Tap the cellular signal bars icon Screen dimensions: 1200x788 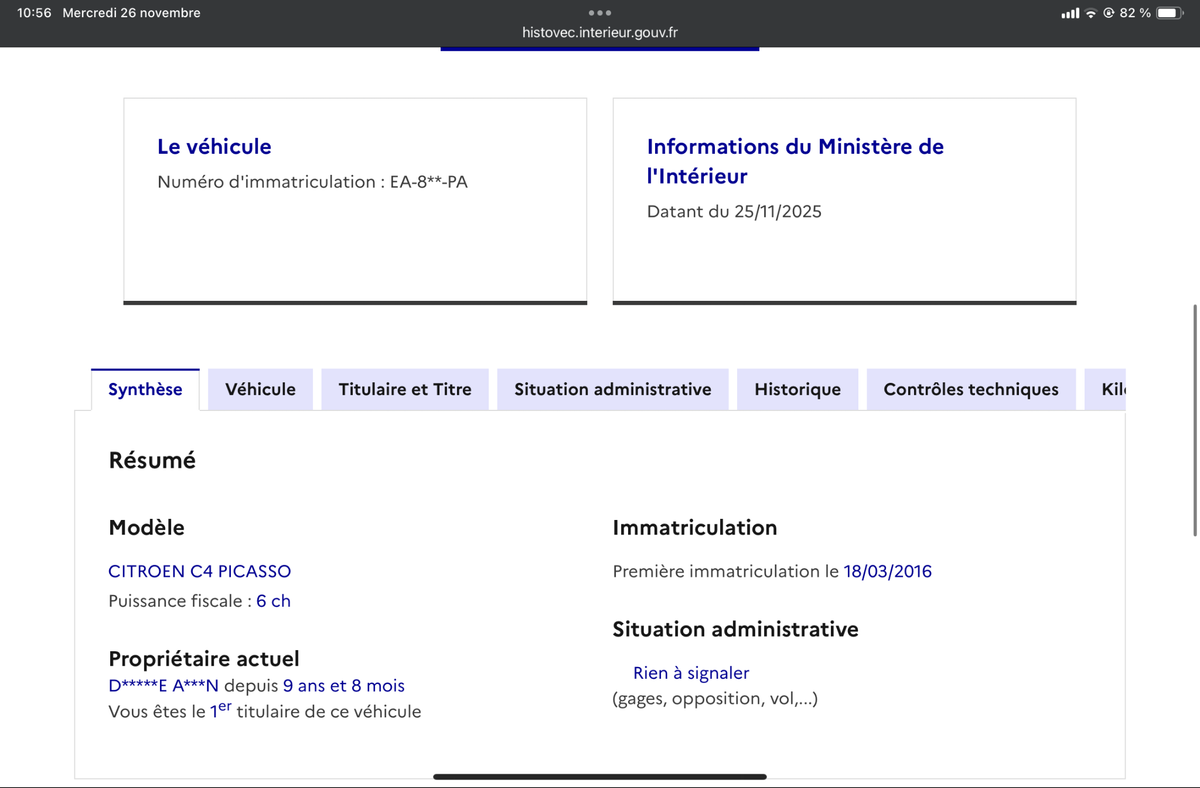1070,13
